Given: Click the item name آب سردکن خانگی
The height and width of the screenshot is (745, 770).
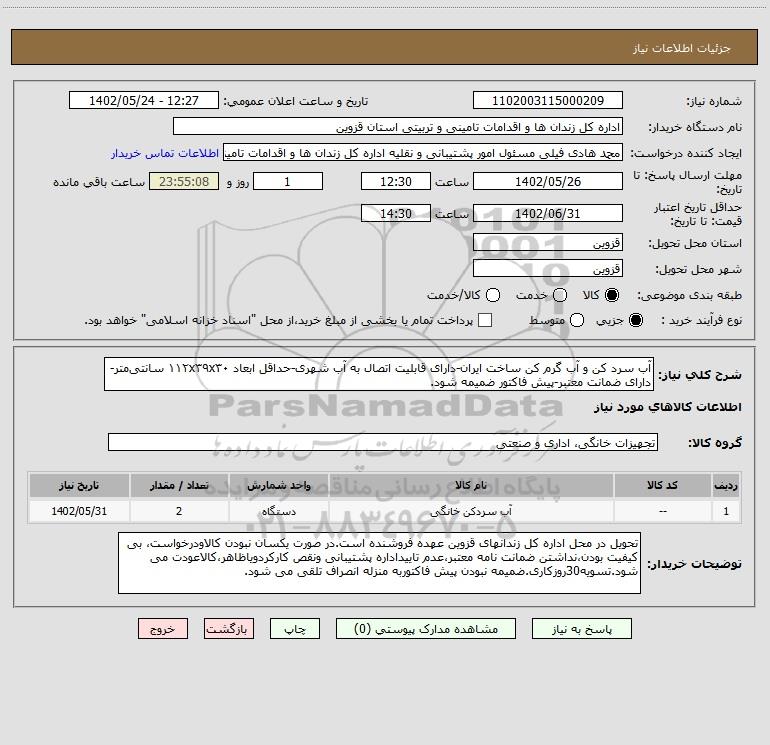Looking at the screenshot, I should [x=470, y=511].
